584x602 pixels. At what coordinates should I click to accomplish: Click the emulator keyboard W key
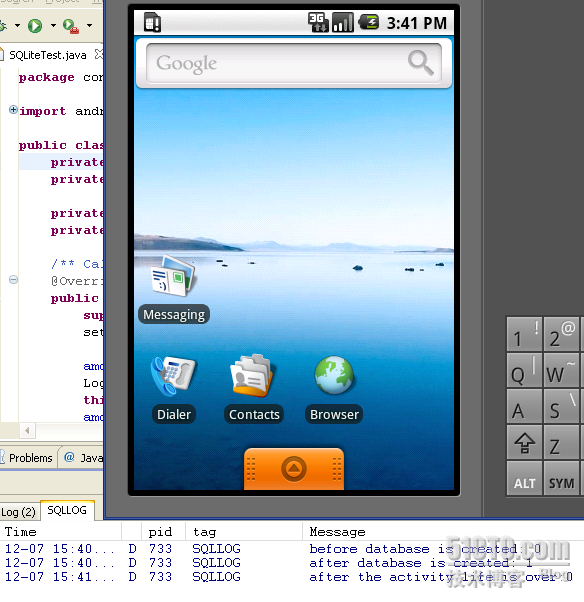[561, 370]
